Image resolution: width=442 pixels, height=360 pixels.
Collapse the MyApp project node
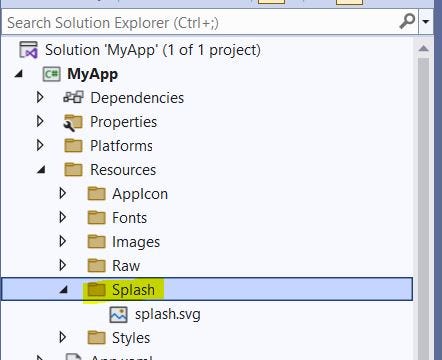point(19,74)
